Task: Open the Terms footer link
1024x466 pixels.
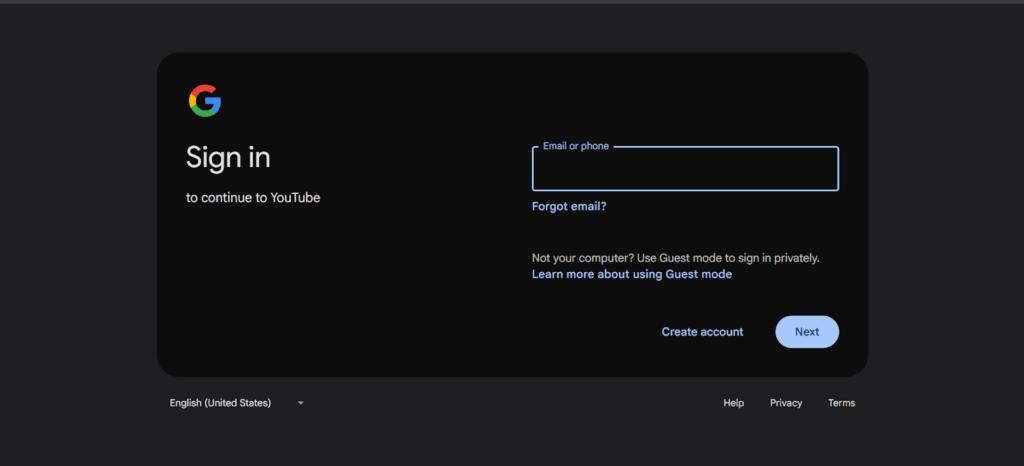Action: tap(841, 403)
